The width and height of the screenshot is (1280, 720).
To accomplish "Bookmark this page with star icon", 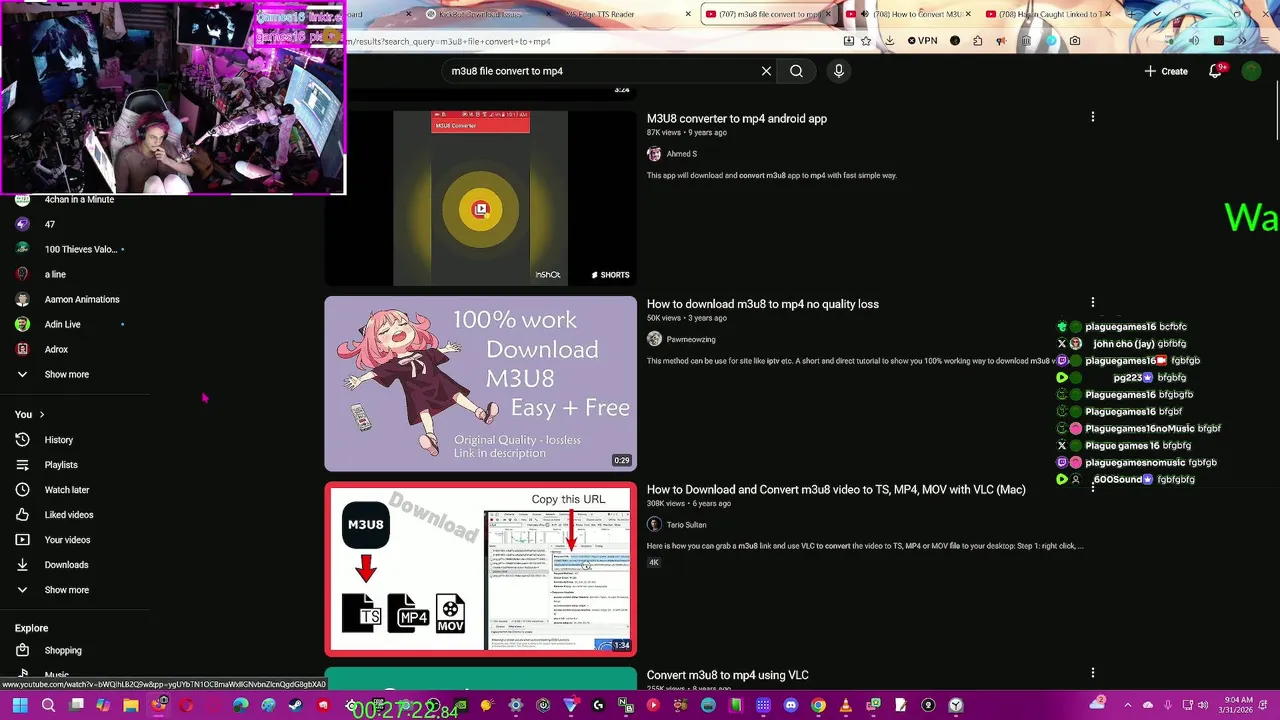I will [x=866, y=41].
